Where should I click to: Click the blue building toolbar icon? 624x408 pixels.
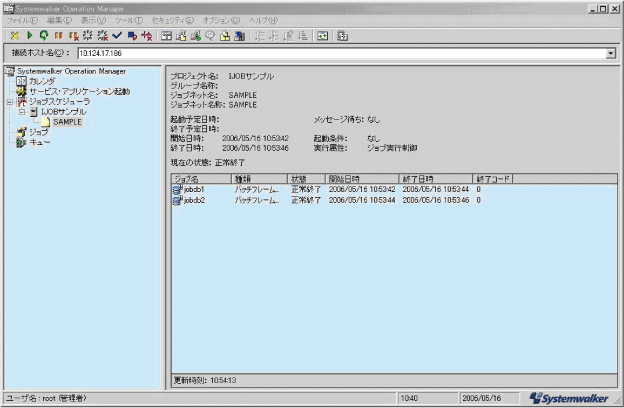pyautogui.click(x=240, y=36)
